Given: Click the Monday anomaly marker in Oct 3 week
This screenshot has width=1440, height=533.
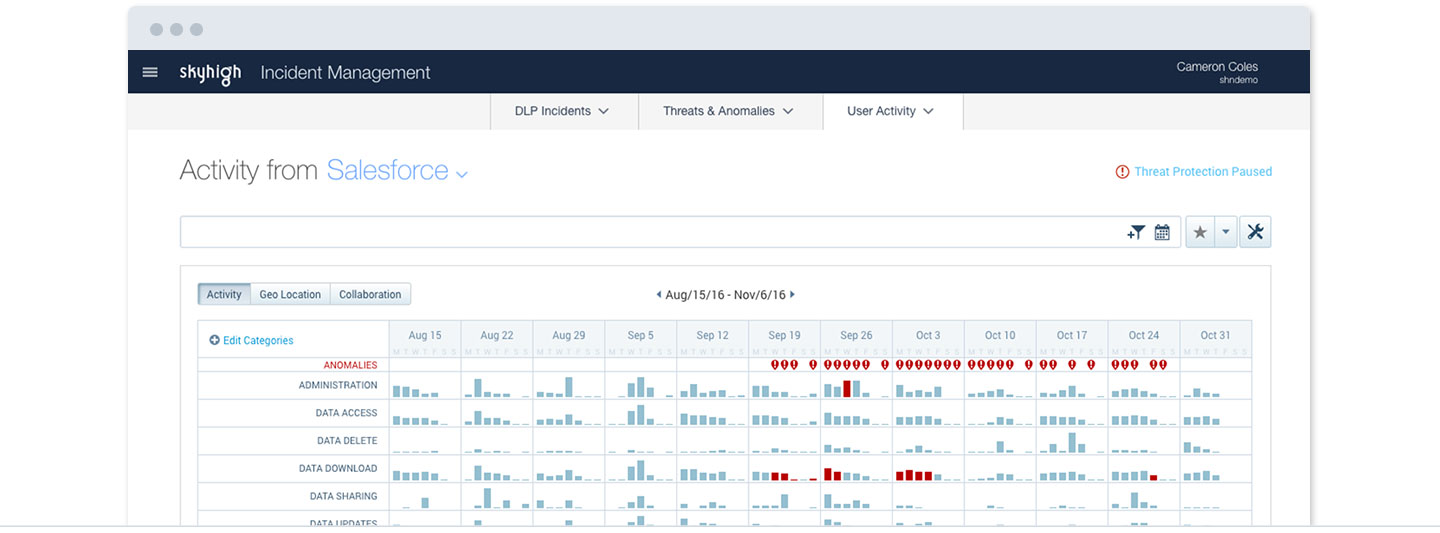Looking at the screenshot, I should coord(899,365).
